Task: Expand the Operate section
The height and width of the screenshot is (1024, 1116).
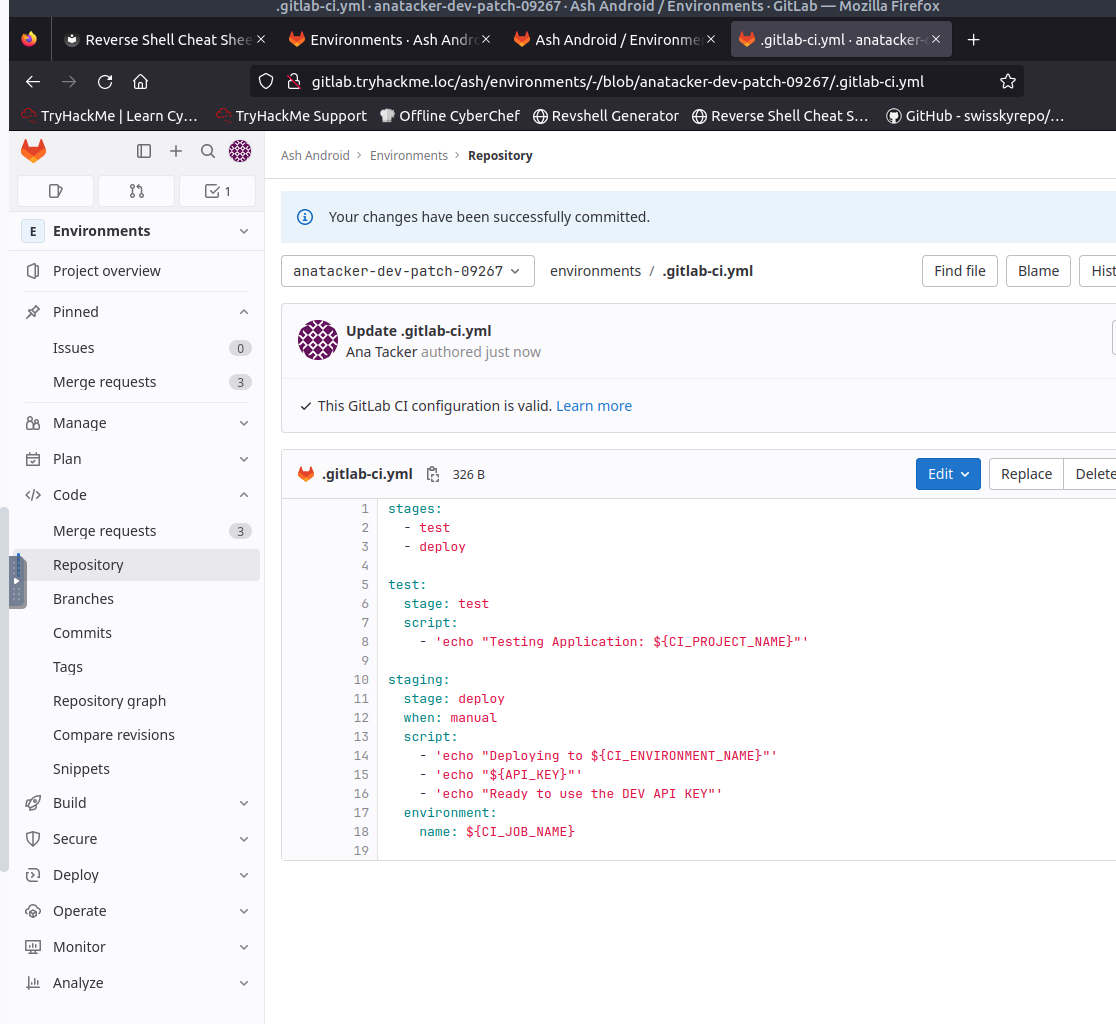Action: click(x=244, y=911)
